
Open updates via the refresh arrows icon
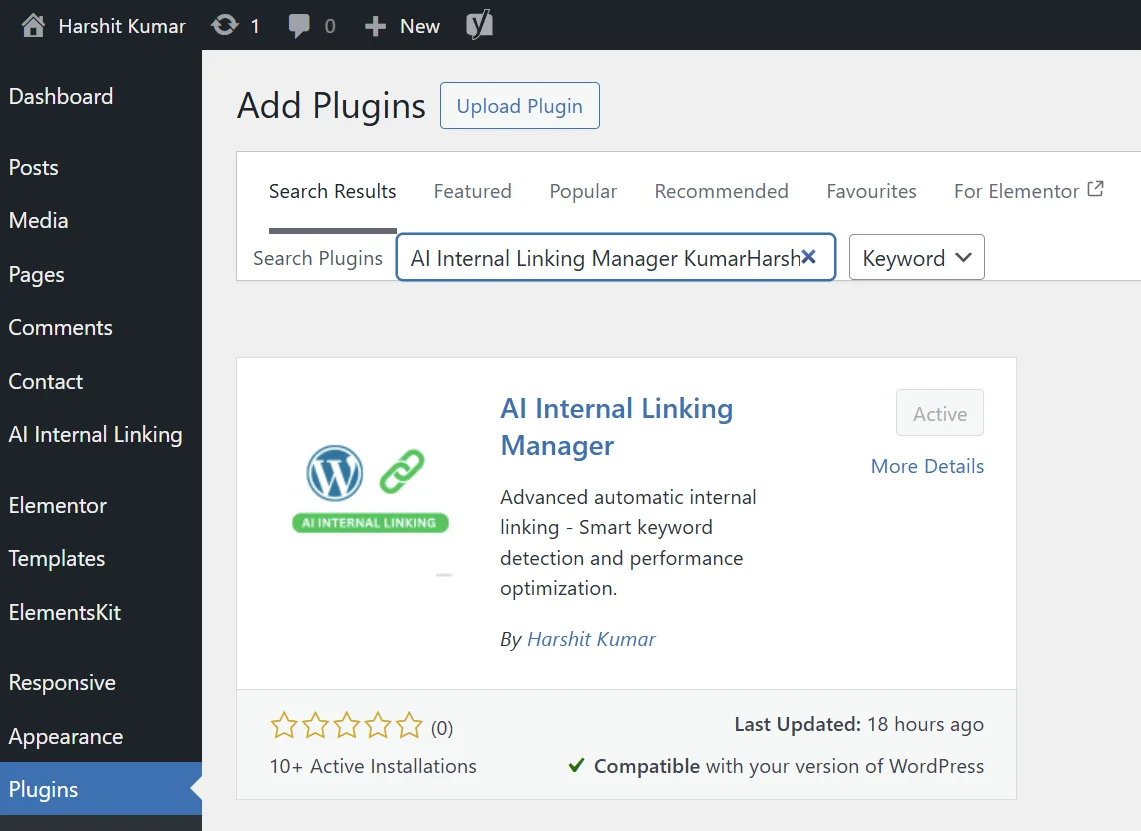[x=227, y=25]
